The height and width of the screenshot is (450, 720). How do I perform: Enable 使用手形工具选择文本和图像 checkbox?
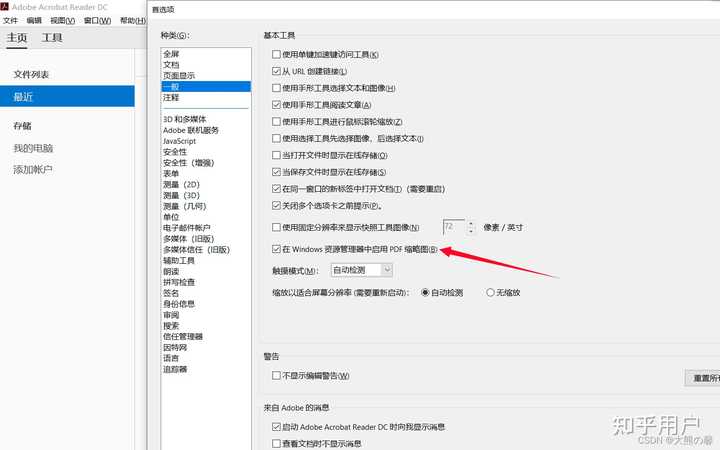(x=276, y=88)
